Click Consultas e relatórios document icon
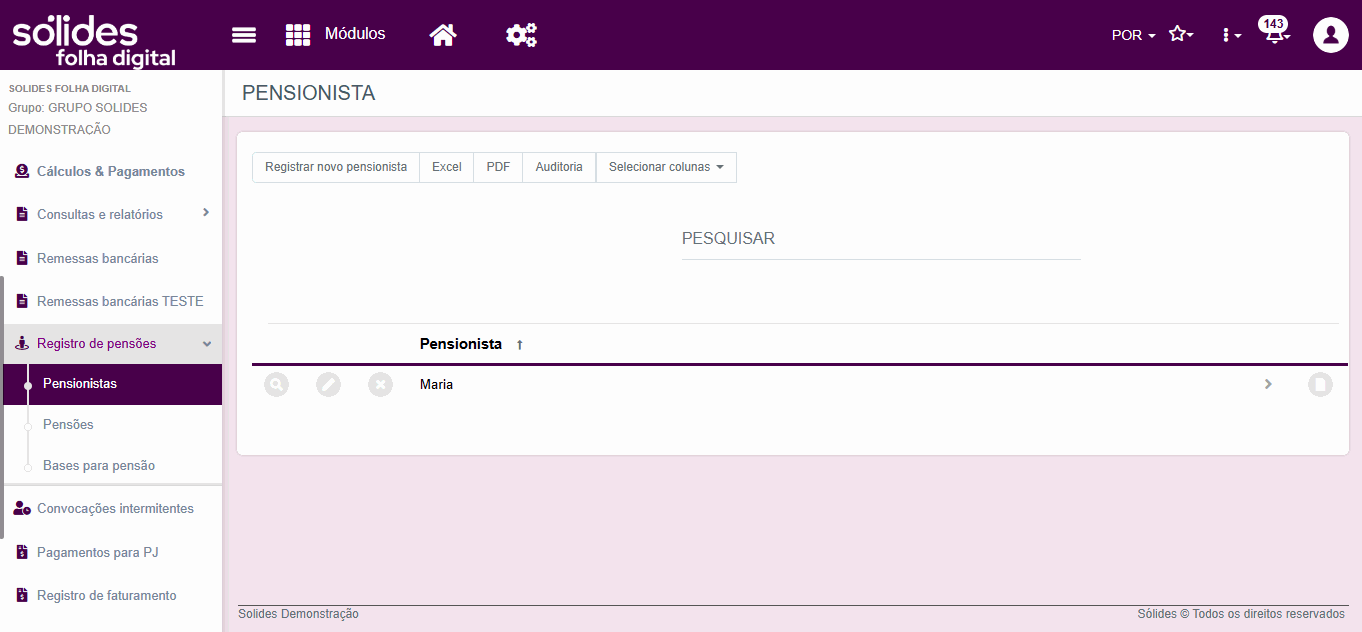1362x632 pixels. click(x=22, y=214)
